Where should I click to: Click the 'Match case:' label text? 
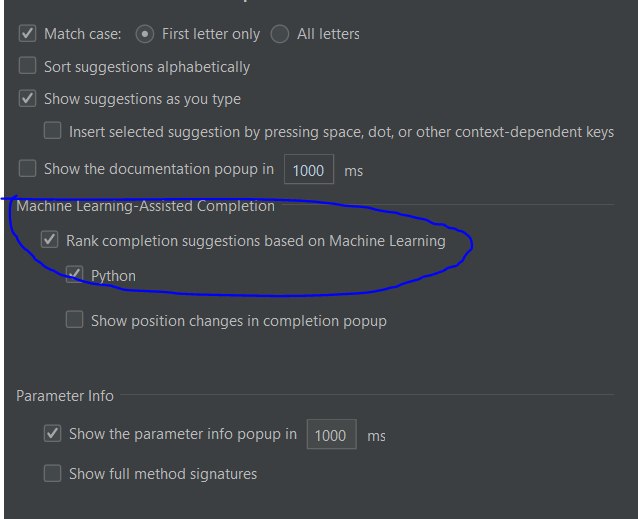click(82, 34)
